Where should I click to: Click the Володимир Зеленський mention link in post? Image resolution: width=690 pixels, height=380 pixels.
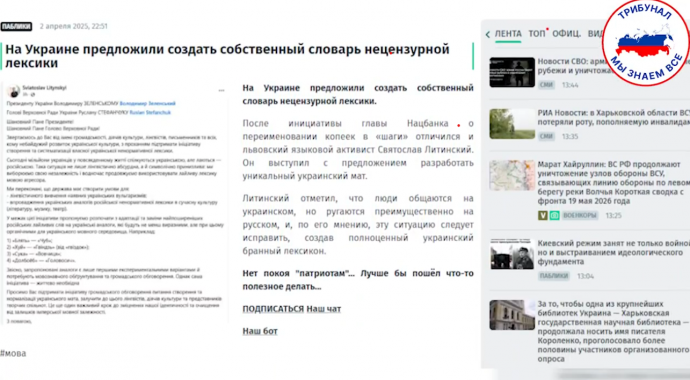pos(147,103)
